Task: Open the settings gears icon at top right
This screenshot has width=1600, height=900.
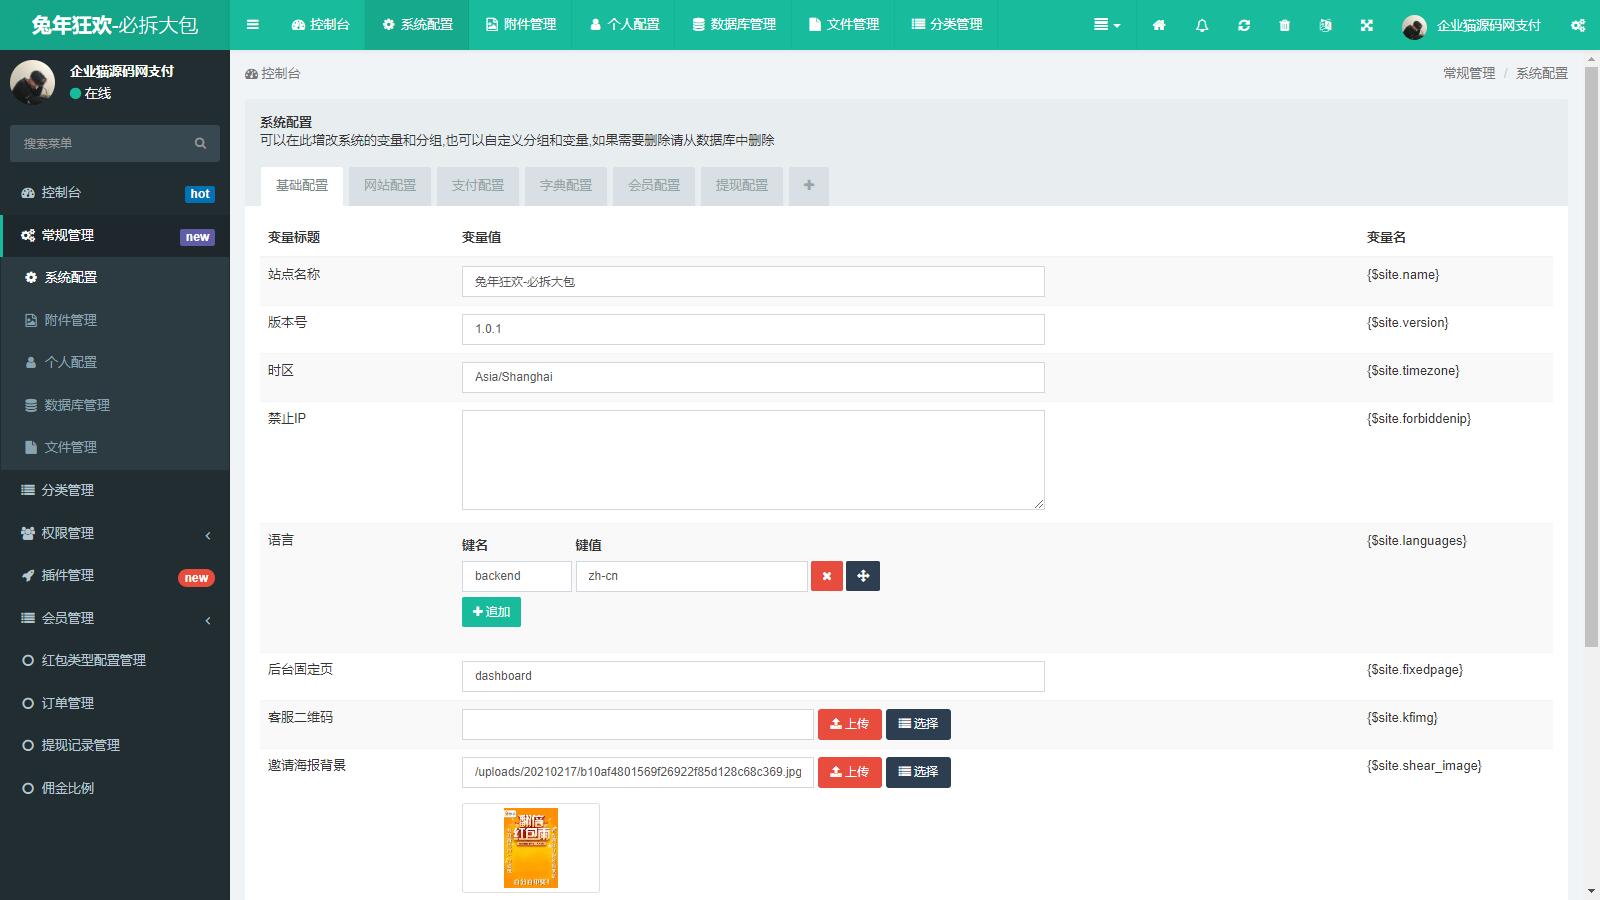Action: point(1578,25)
